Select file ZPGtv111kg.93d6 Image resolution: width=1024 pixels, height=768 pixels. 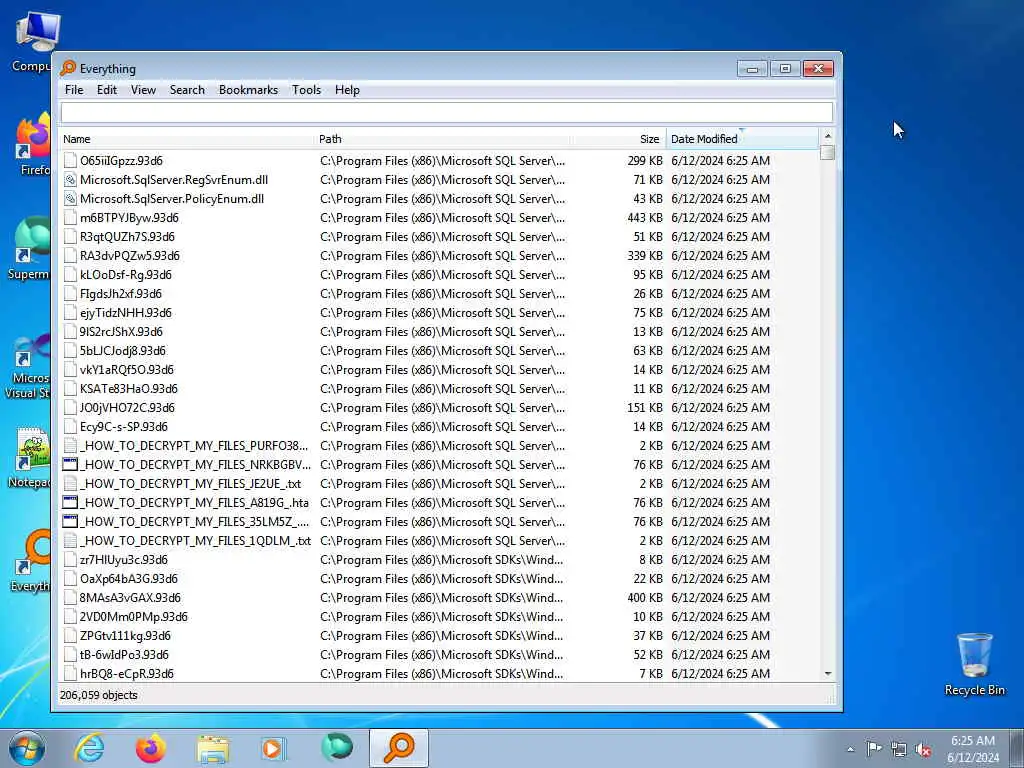click(x=125, y=635)
